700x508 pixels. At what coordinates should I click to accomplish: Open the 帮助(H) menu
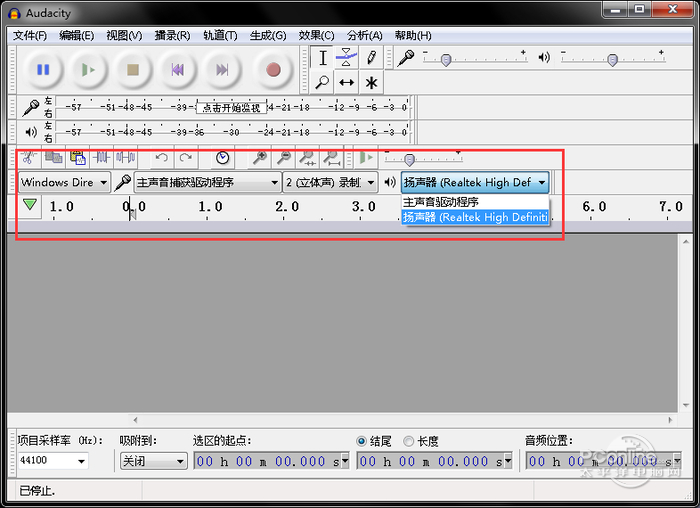[413, 35]
